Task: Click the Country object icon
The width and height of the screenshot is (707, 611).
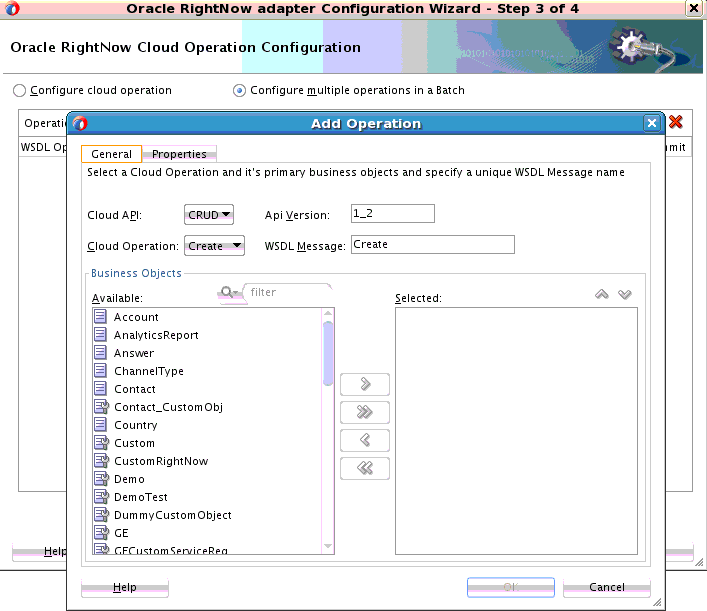Action: pos(101,425)
